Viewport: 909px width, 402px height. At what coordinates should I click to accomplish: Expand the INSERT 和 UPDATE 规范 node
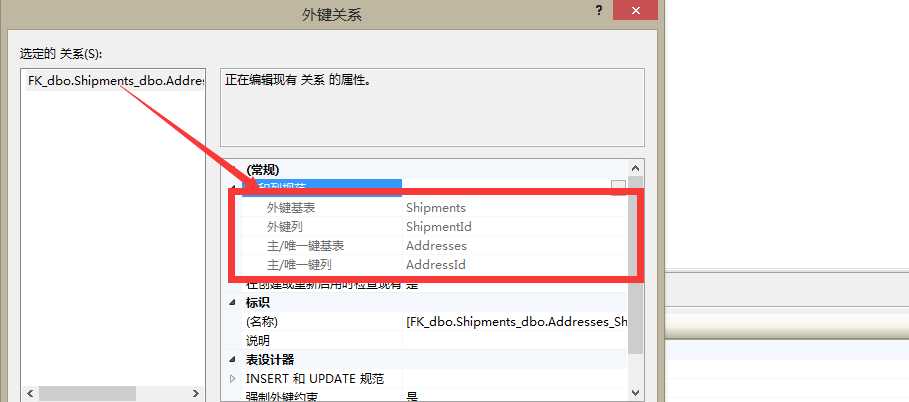233,379
